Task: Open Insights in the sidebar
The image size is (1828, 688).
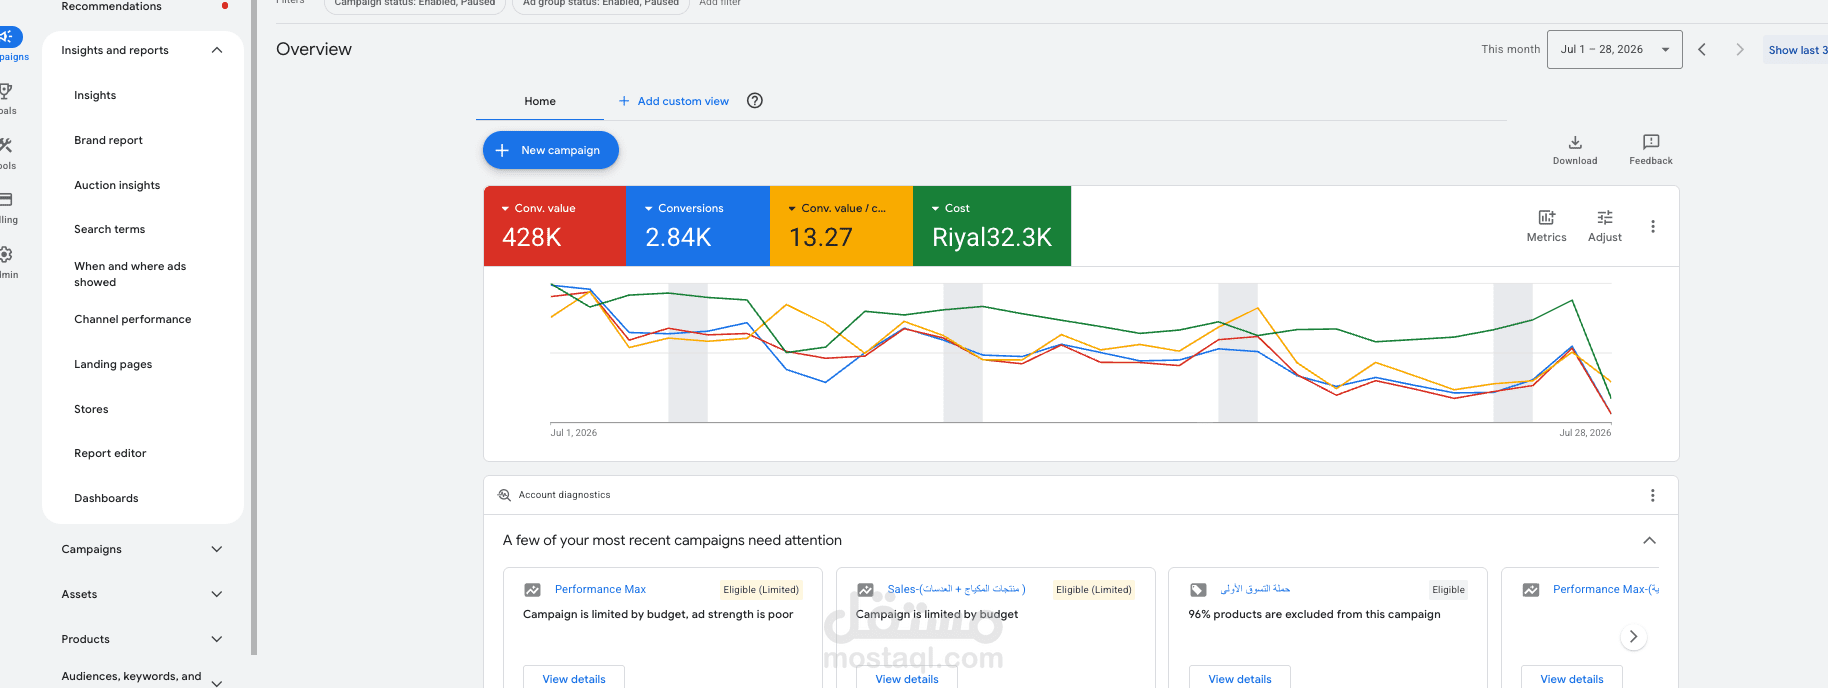Action: click(x=95, y=95)
